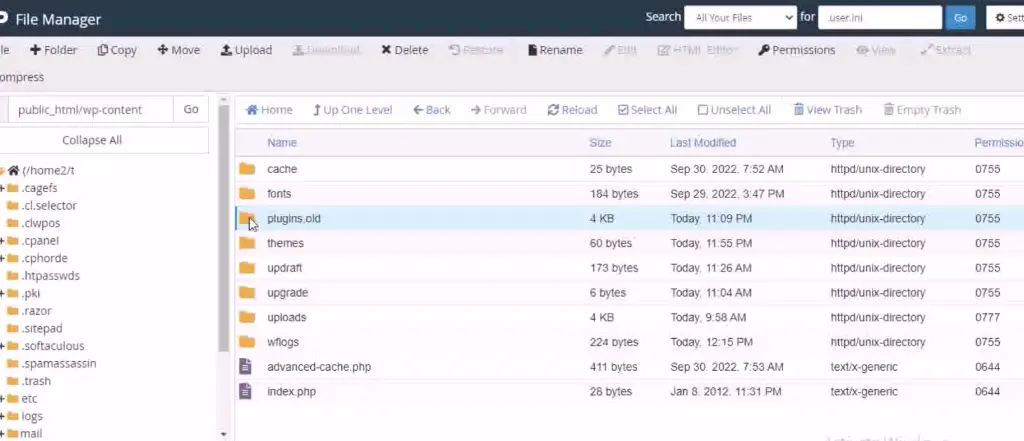
Task: Expand the etc tree folder
Action: [3, 399]
